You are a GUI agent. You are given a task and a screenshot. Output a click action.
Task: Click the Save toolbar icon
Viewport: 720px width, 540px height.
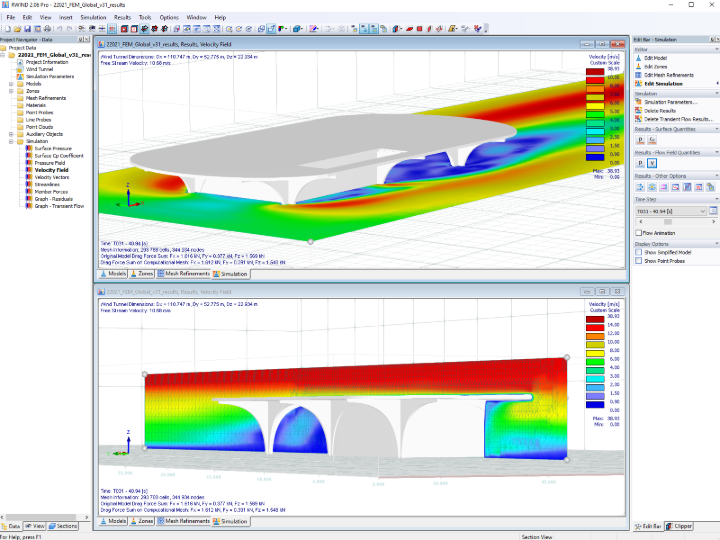click(x=28, y=29)
